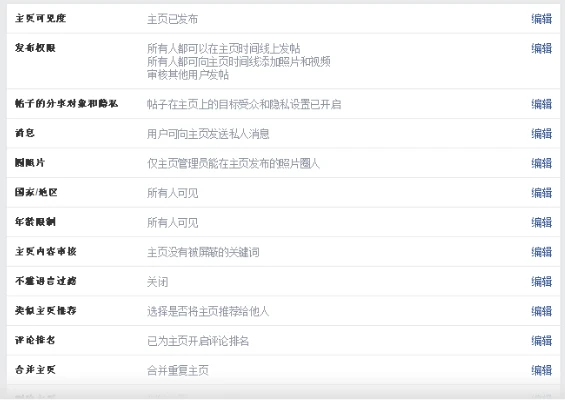Click 帖子在主页上的目标受众和隐私设置已开启 text
This screenshot has width=565, height=400.
pyautogui.click(x=244, y=105)
